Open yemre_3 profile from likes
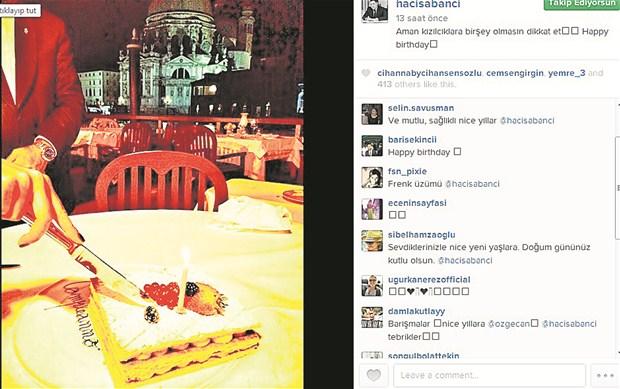620x389 pixels. [567, 73]
